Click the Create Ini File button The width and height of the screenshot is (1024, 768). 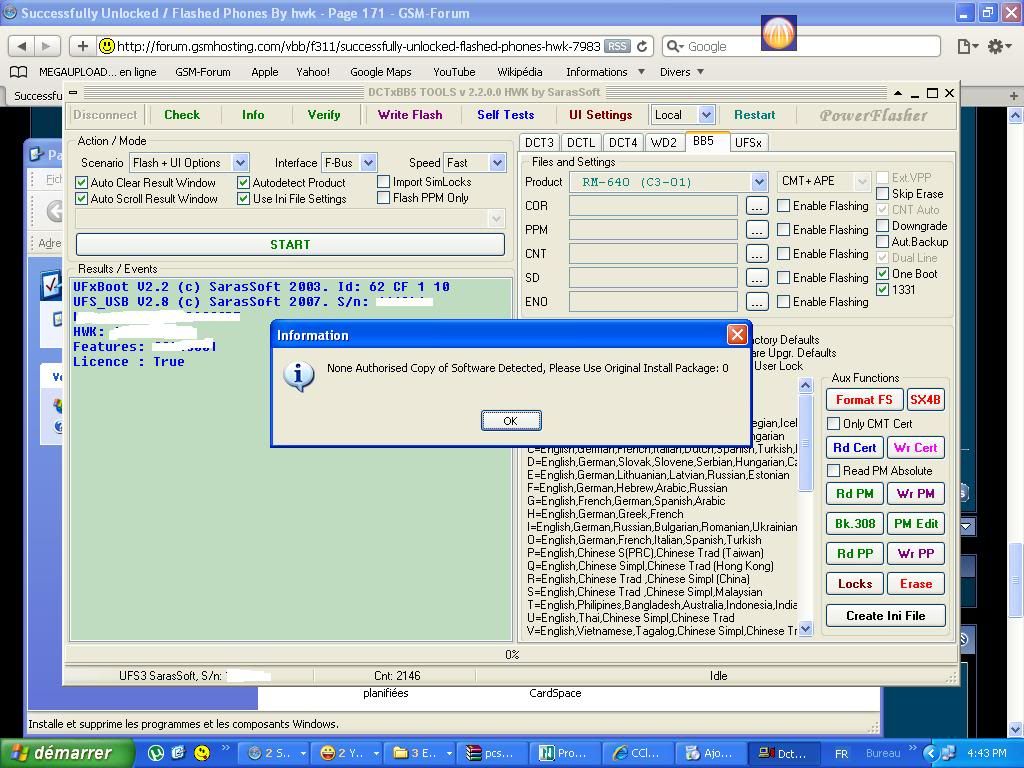(886, 615)
